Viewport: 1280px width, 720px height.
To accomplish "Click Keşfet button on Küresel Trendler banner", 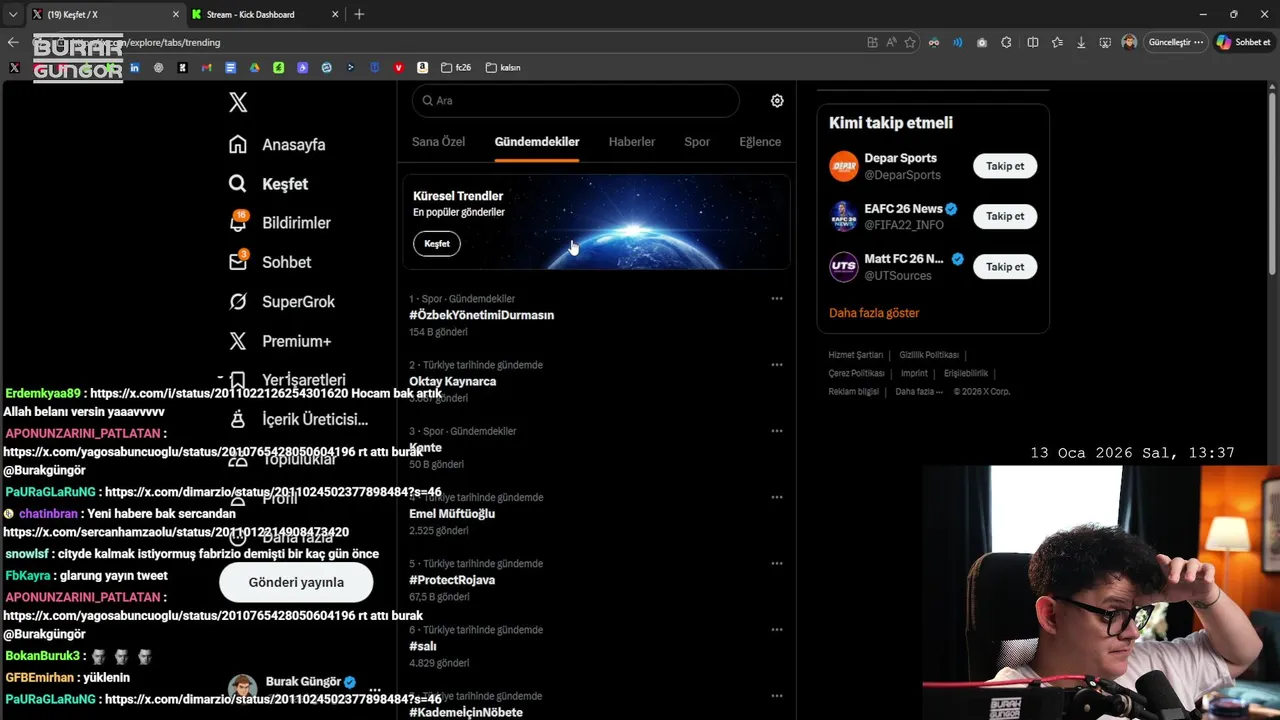I will (x=437, y=244).
